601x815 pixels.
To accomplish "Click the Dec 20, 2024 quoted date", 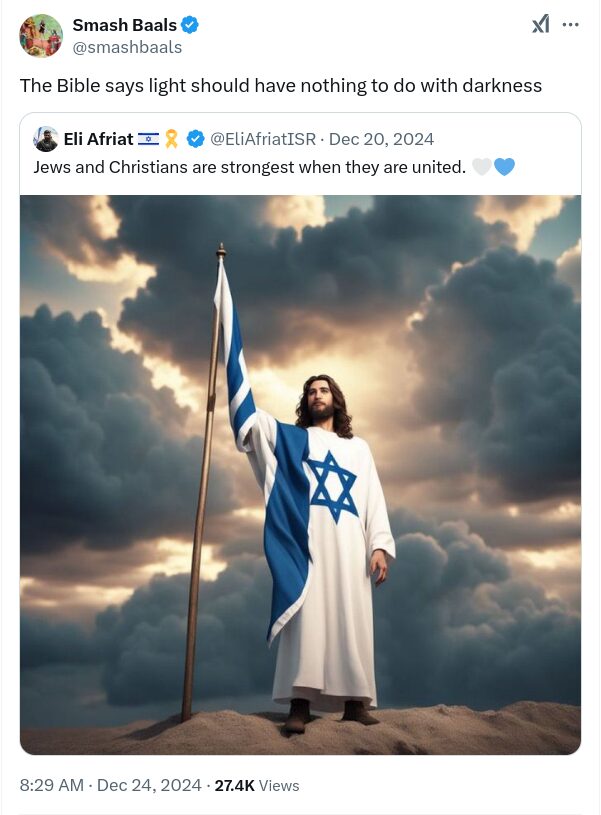I will pos(381,139).
